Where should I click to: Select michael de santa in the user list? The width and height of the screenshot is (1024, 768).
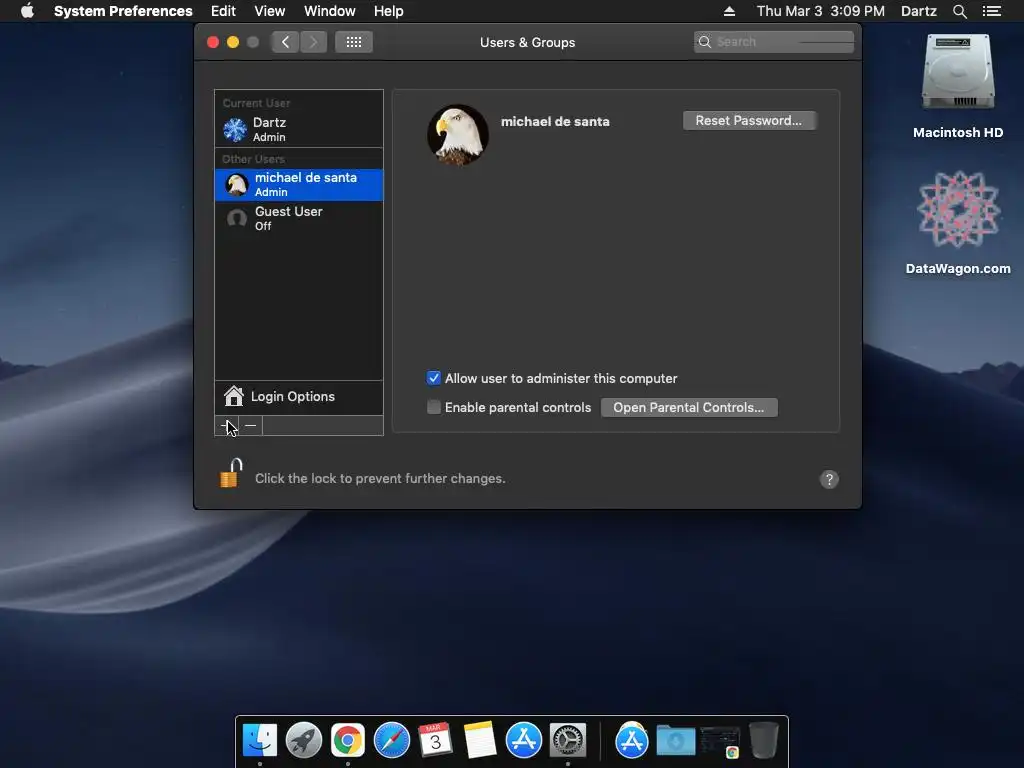click(x=299, y=185)
